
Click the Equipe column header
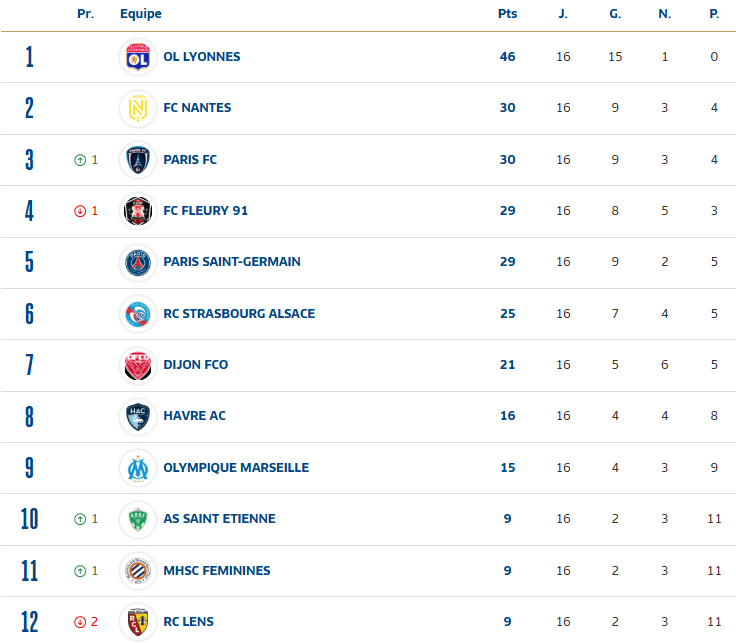pos(140,14)
